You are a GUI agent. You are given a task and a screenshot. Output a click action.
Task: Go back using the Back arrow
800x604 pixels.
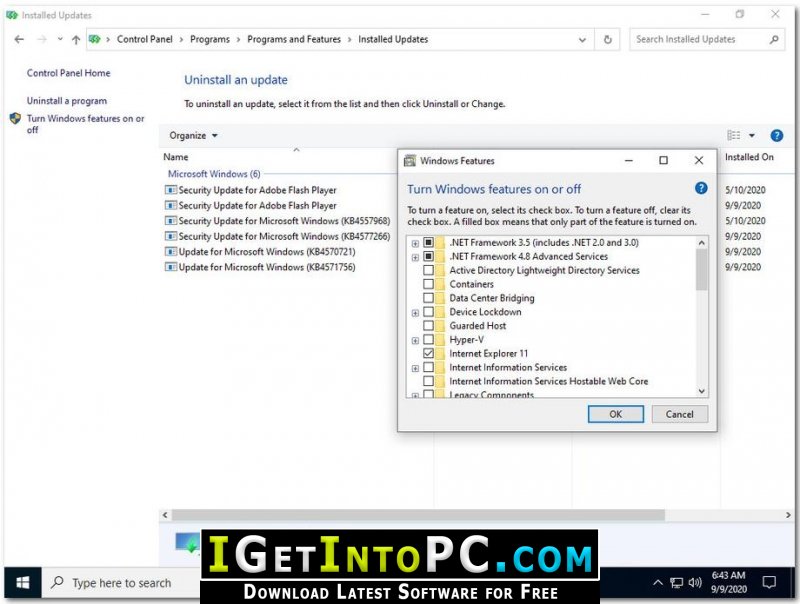pyautogui.click(x=19, y=39)
